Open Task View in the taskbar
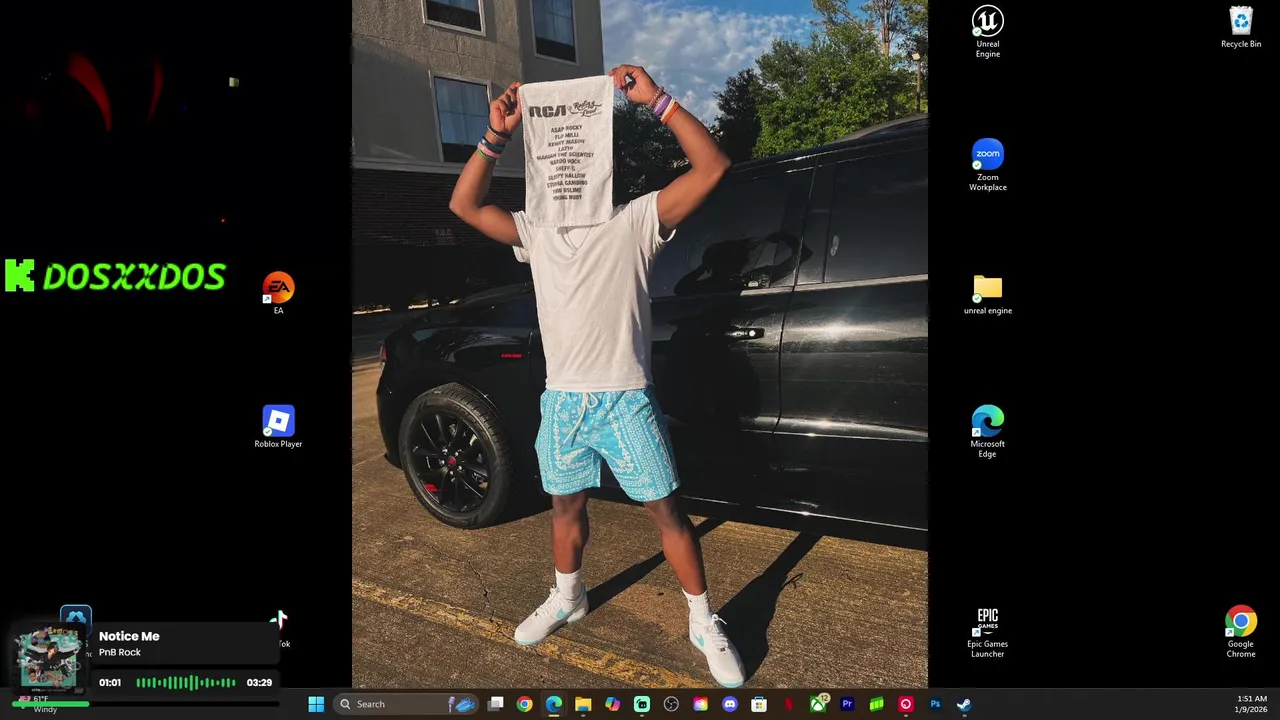The height and width of the screenshot is (720, 1280). pyautogui.click(x=495, y=704)
